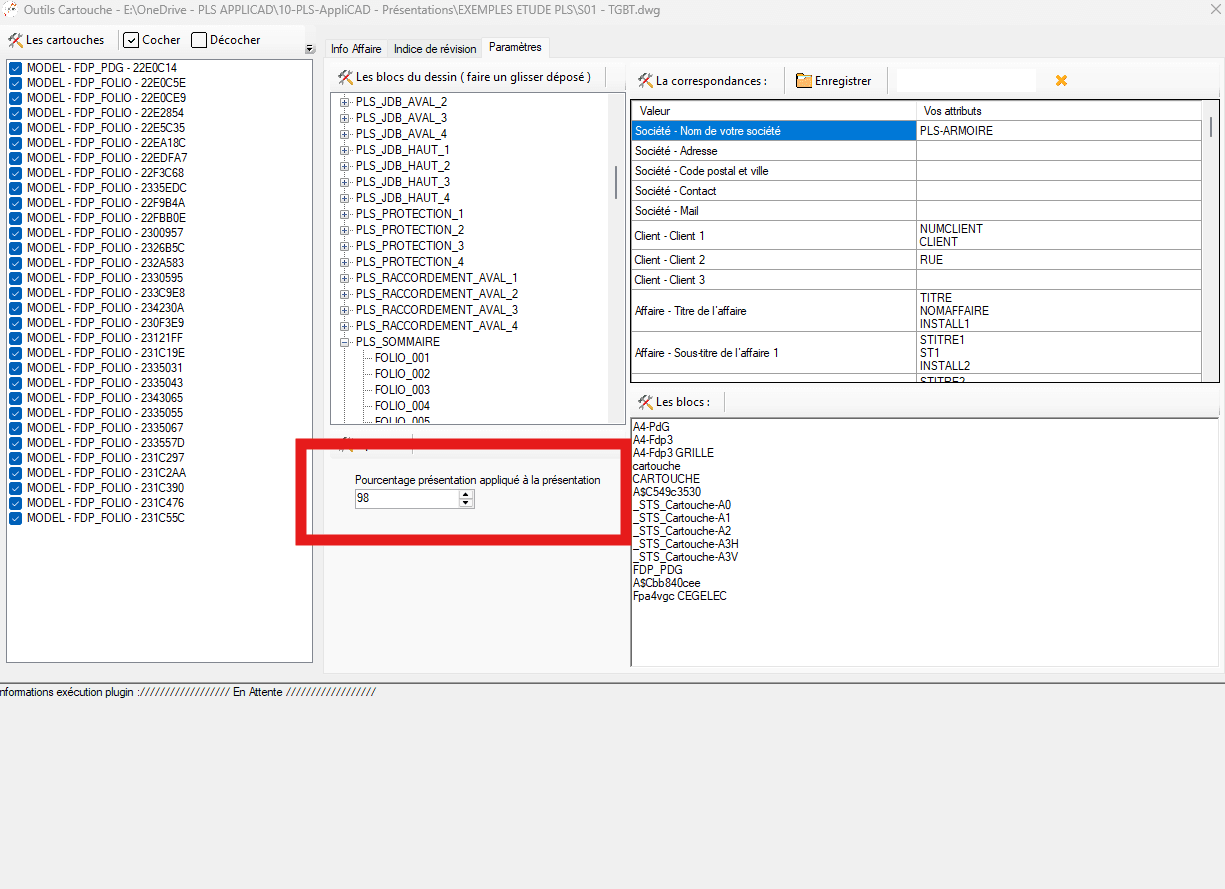Switch to the Info Affaire tab
1225x889 pixels.
[355, 48]
